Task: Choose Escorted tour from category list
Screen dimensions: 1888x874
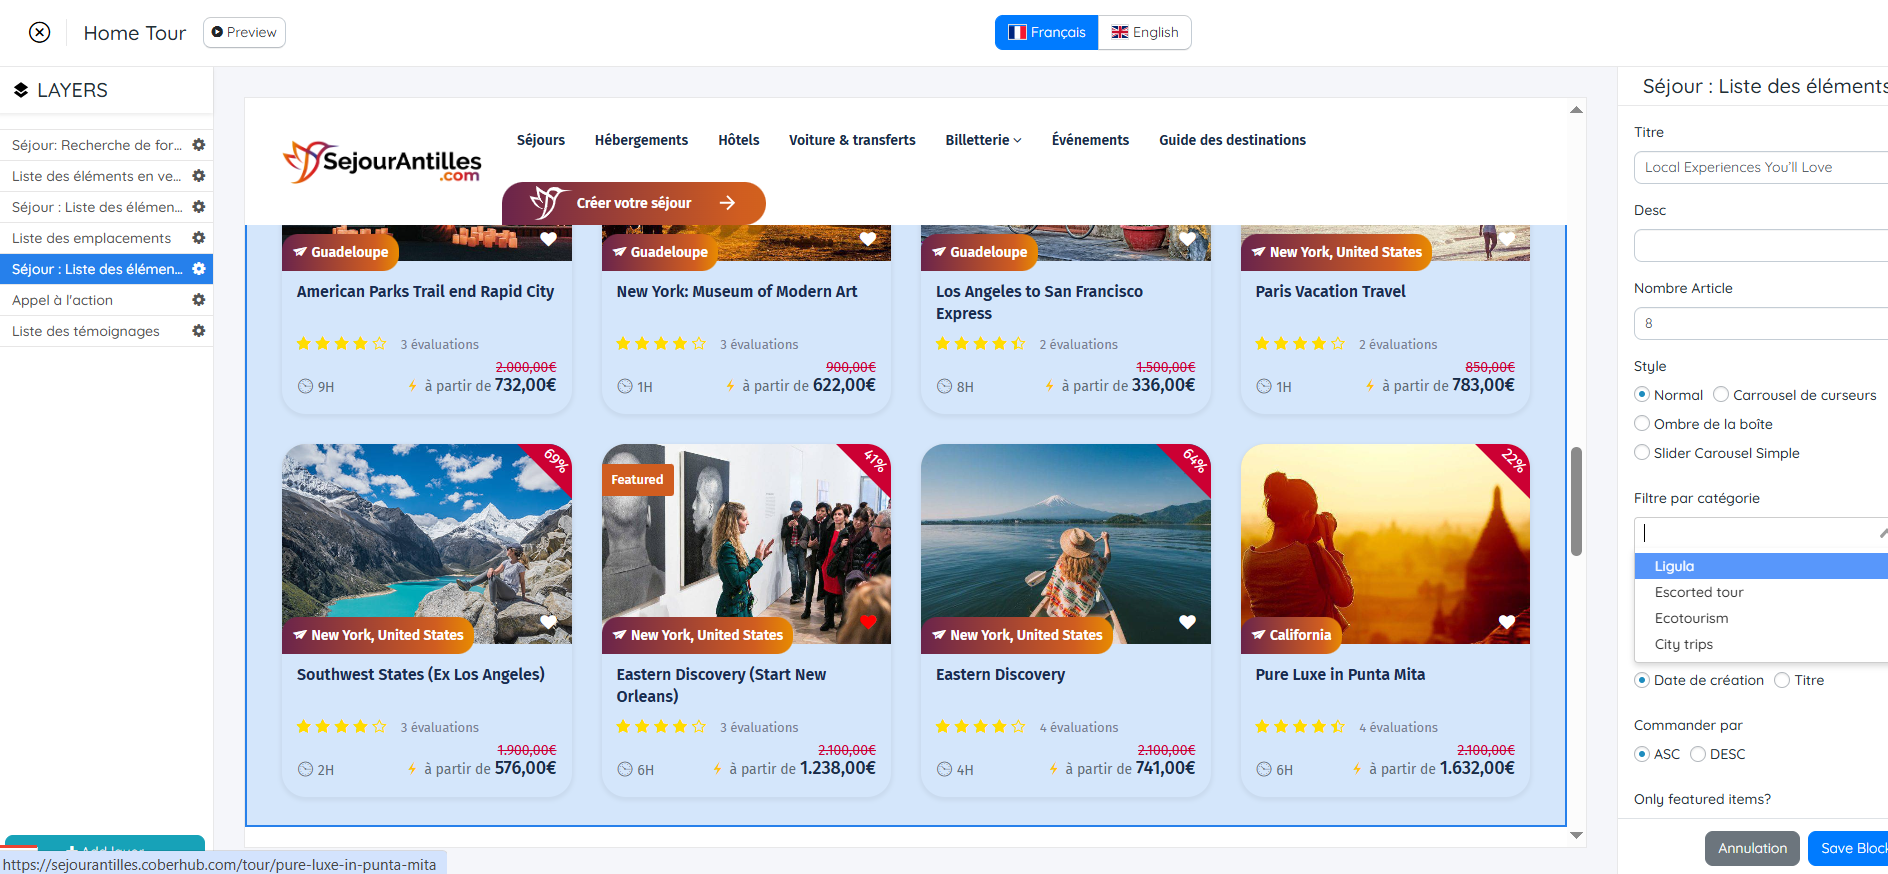Action: (1698, 592)
